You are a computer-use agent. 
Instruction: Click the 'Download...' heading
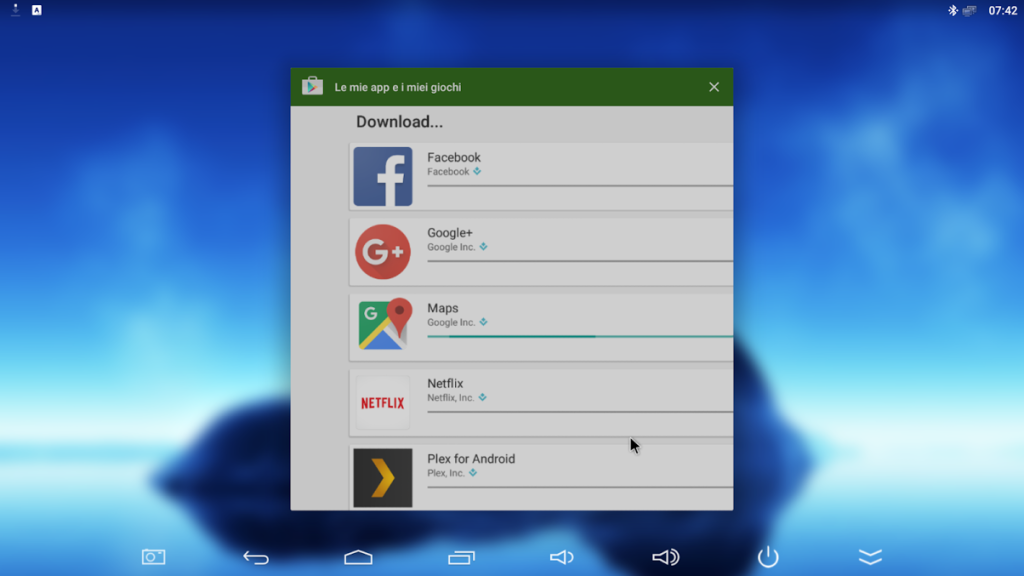[399, 121]
